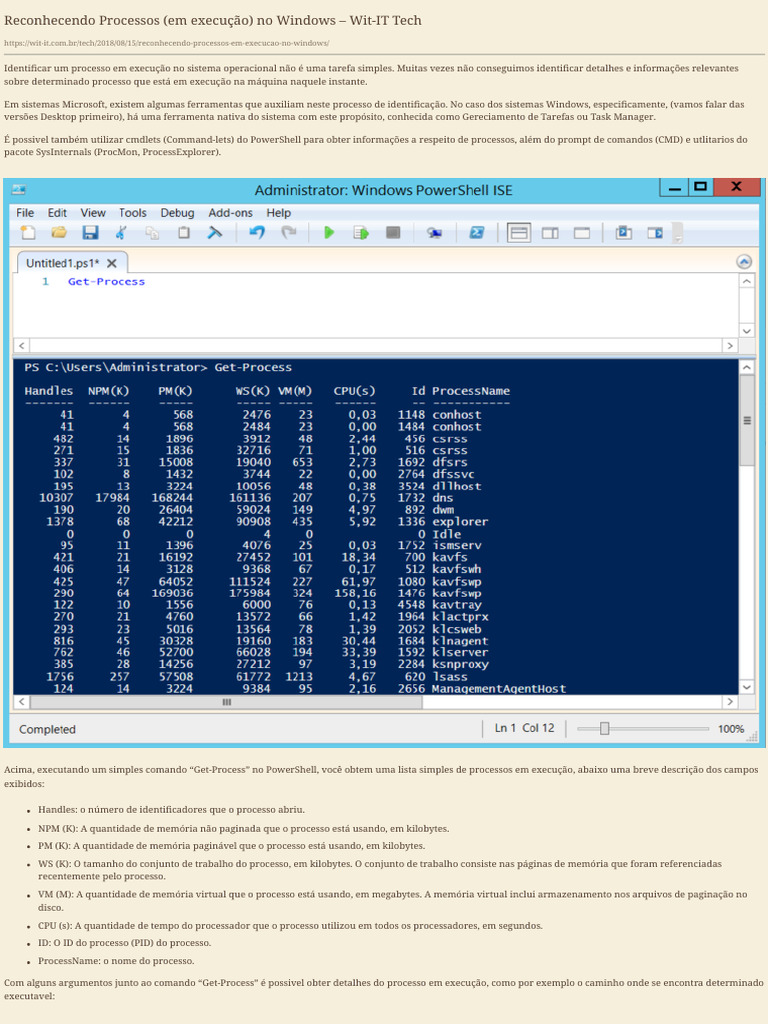Image resolution: width=768 pixels, height=1024 pixels.
Task: Open the wit-it.com.br article URL link
Action: click(x=166, y=44)
